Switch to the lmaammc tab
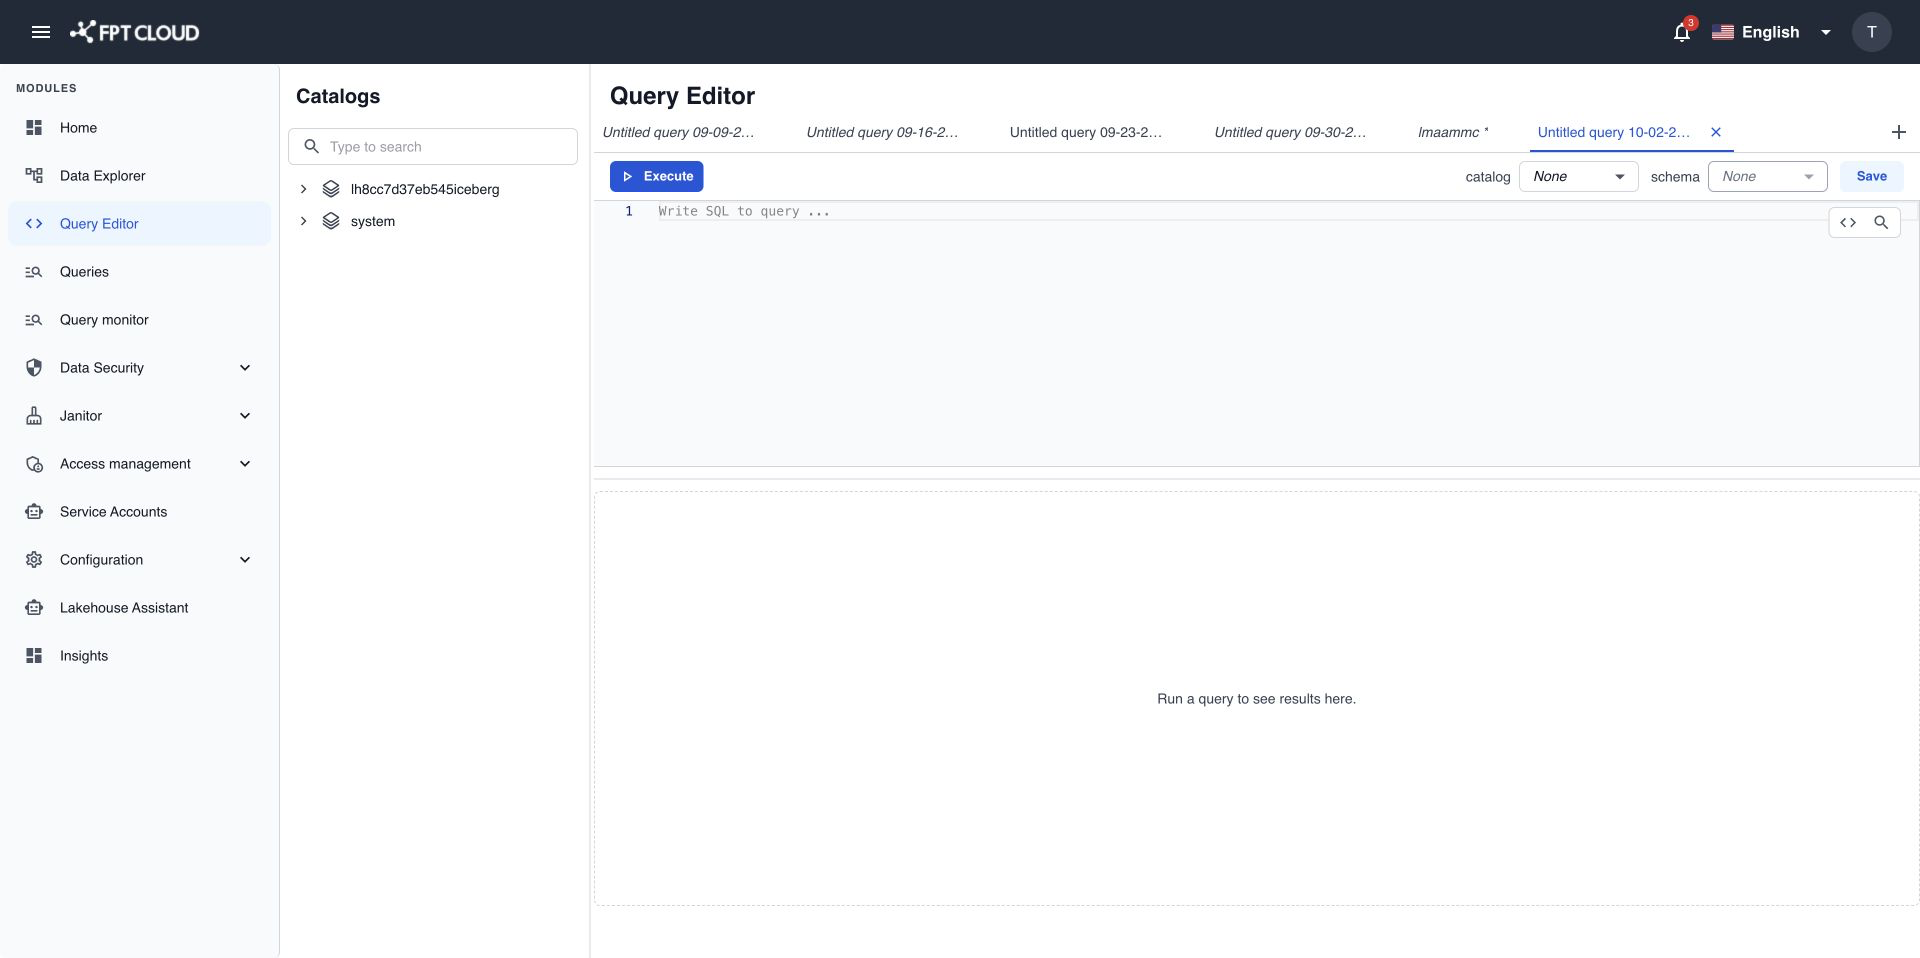1920x958 pixels. click(x=1453, y=132)
